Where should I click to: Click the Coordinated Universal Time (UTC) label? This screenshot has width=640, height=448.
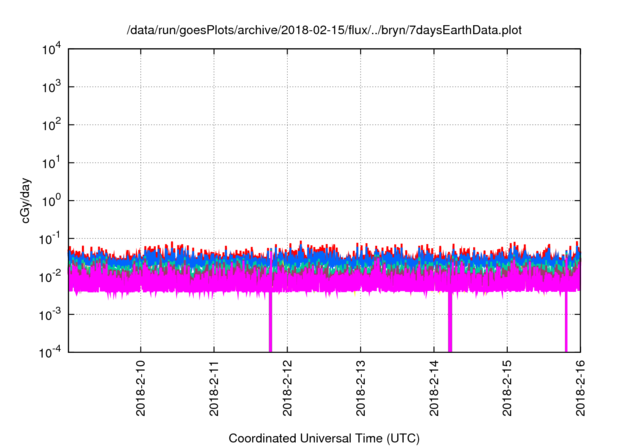click(324, 438)
